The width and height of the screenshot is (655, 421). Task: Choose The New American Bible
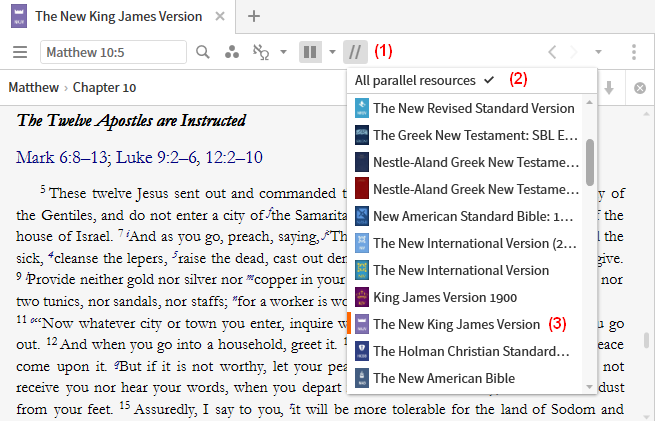coord(467,378)
